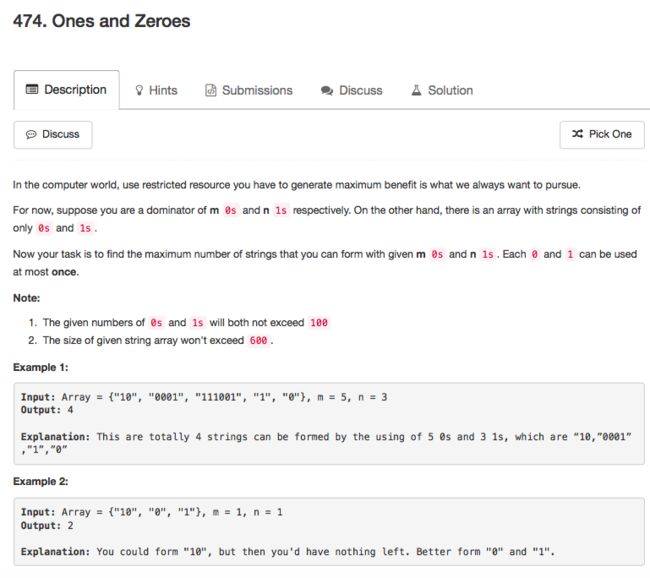Open the Submissions tab
The height and width of the screenshot is (578, 650).
(x=249, y=90)
